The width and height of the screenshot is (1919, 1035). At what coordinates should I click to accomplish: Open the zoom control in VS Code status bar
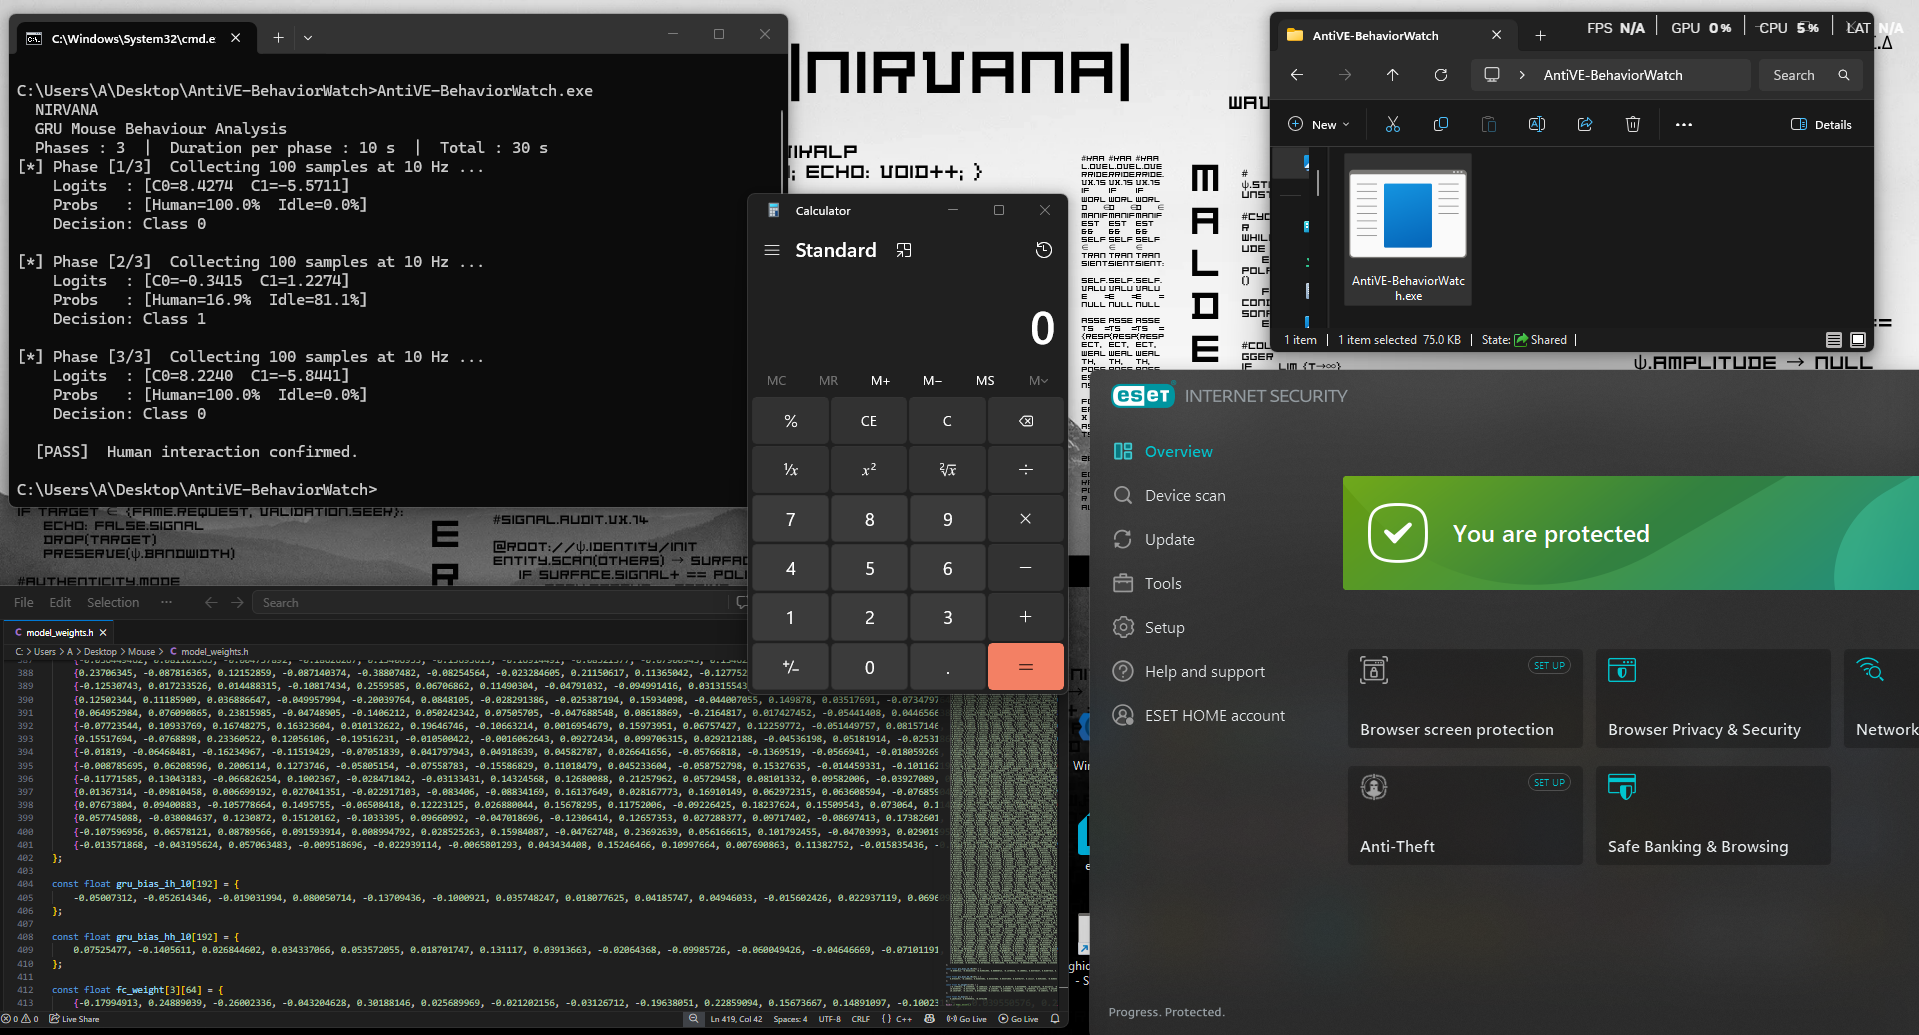[x=693, y=1019]
